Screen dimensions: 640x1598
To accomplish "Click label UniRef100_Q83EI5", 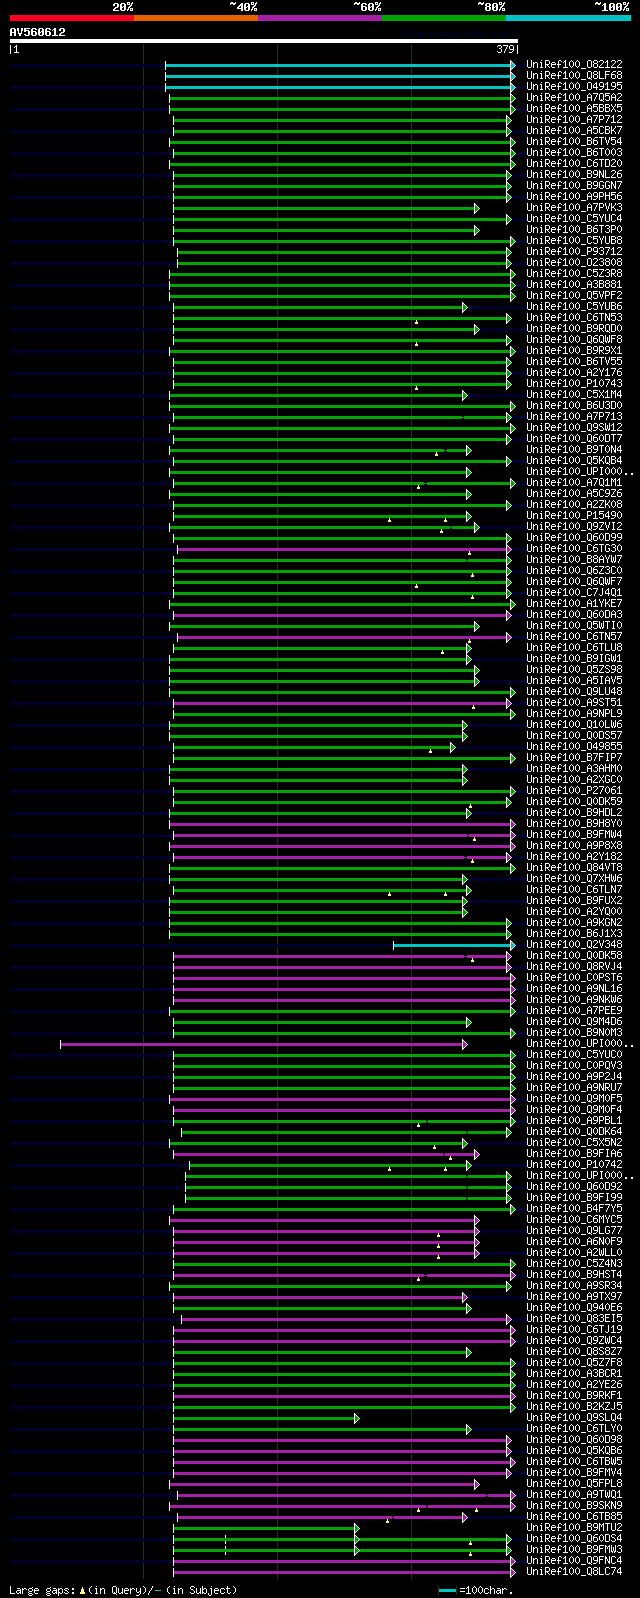I will (x=574, y=1318).
